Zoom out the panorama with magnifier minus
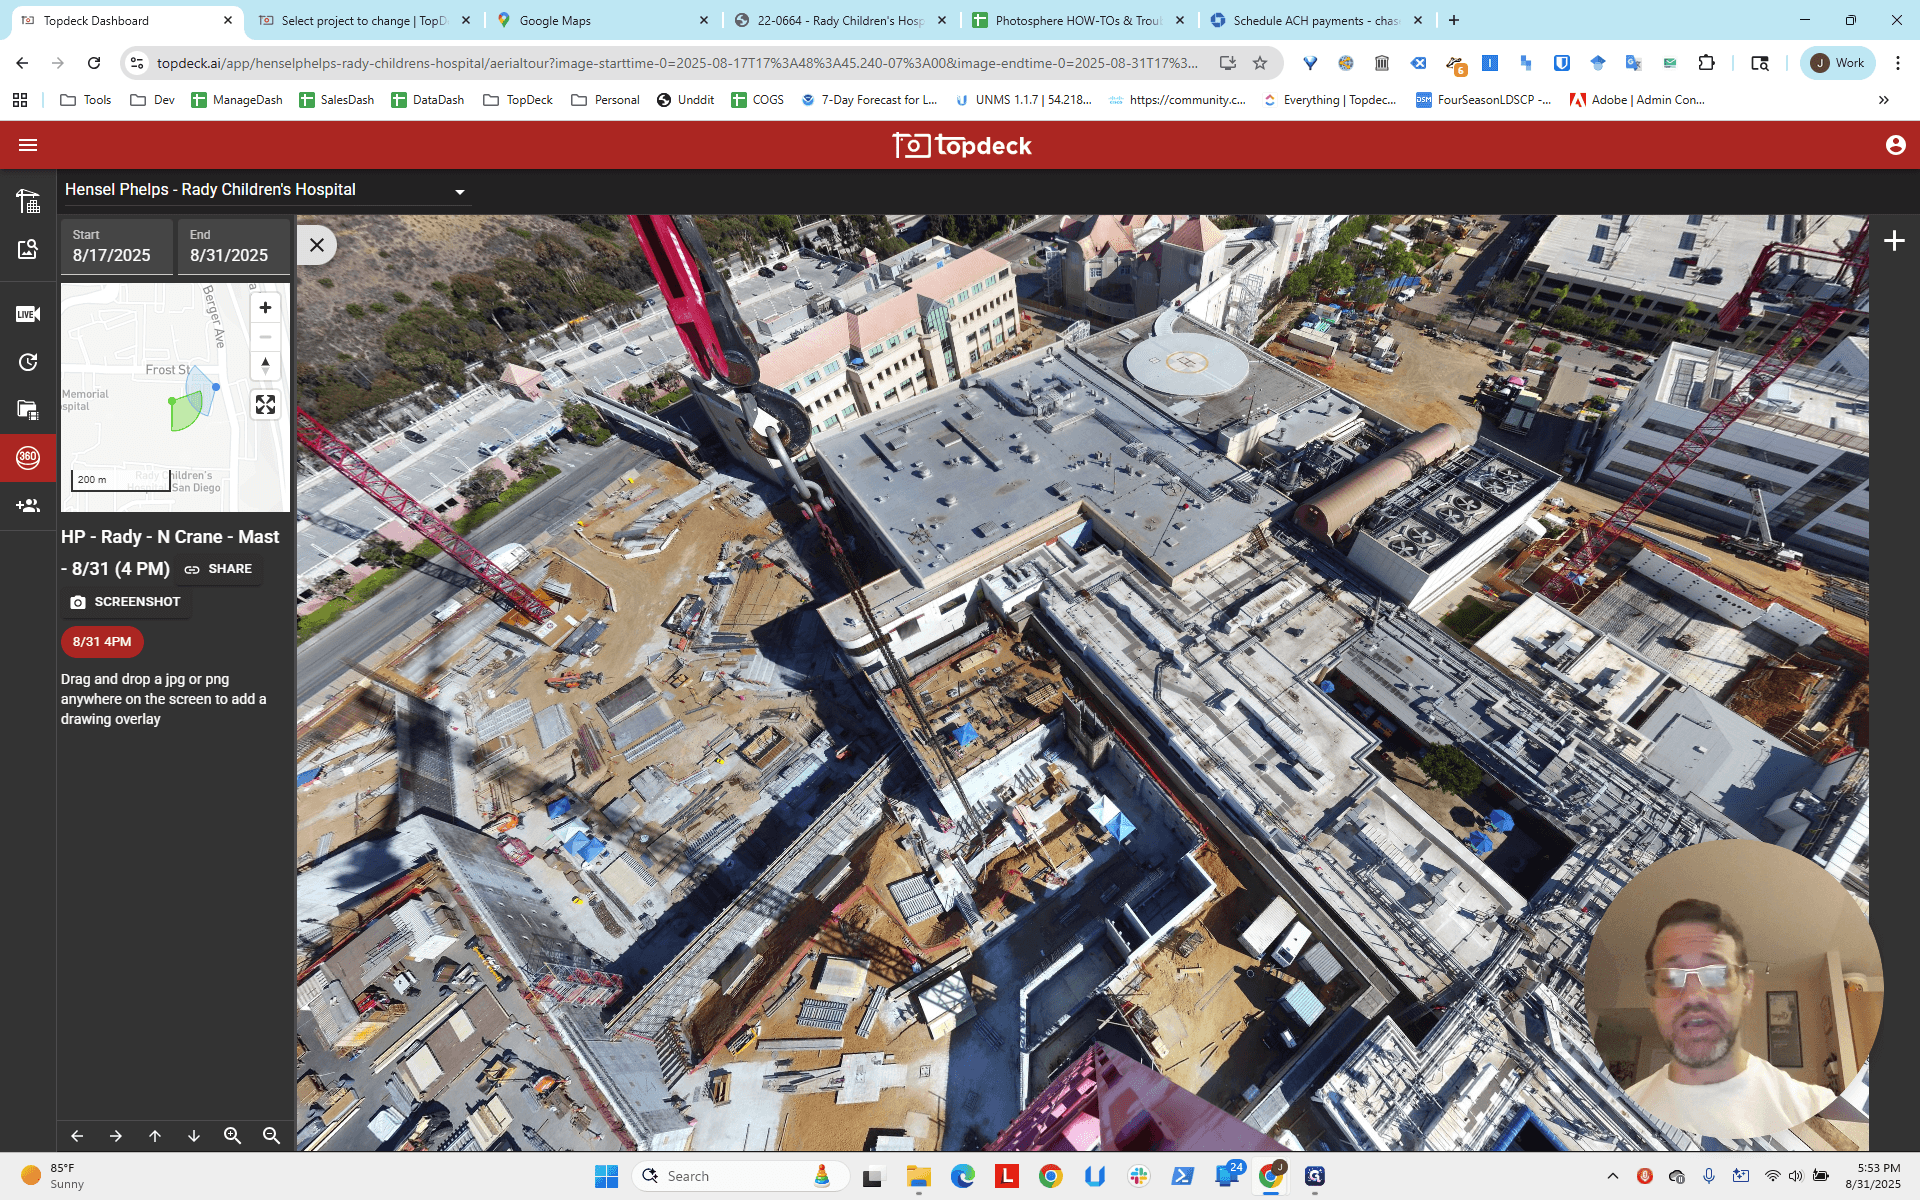The width and height of the screenshot is (1920, 1200). [271, 1135]
